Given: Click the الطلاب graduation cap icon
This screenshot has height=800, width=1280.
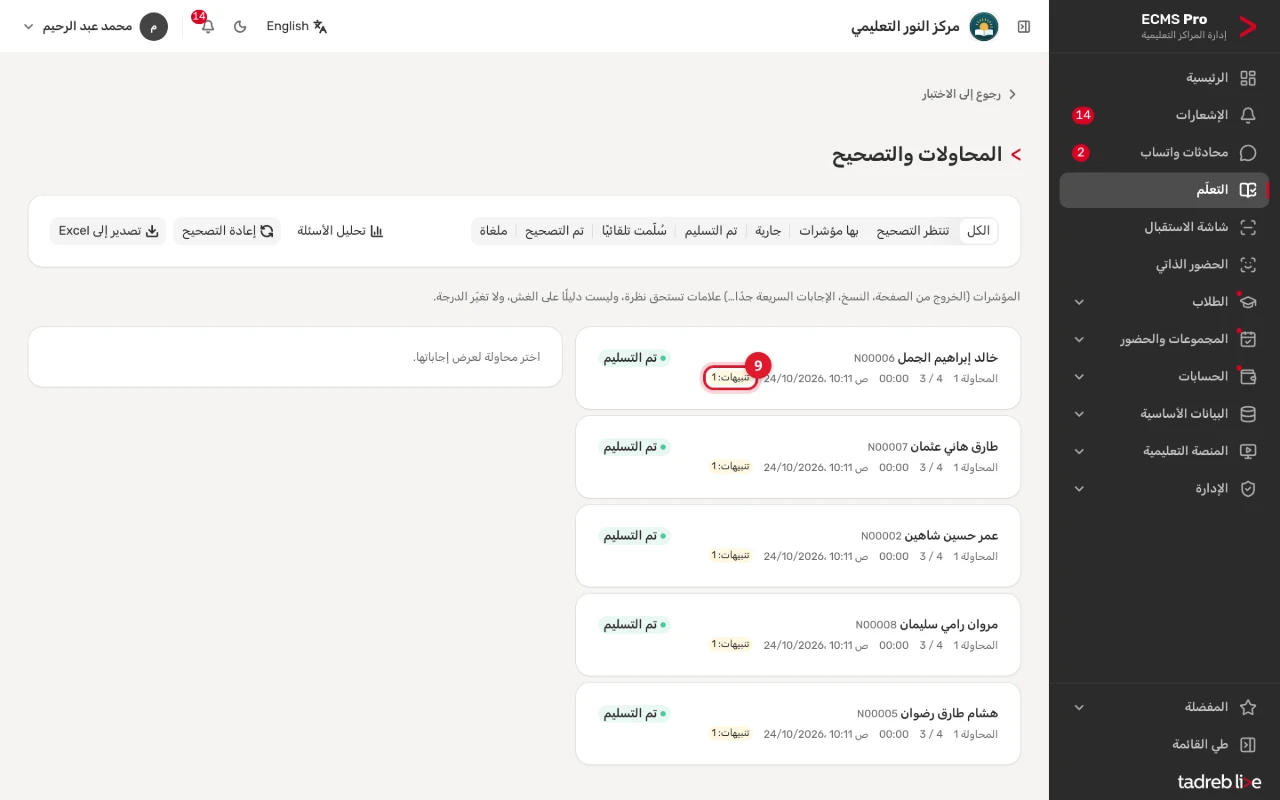Looking at the screenshot, I should point(1247,302).
